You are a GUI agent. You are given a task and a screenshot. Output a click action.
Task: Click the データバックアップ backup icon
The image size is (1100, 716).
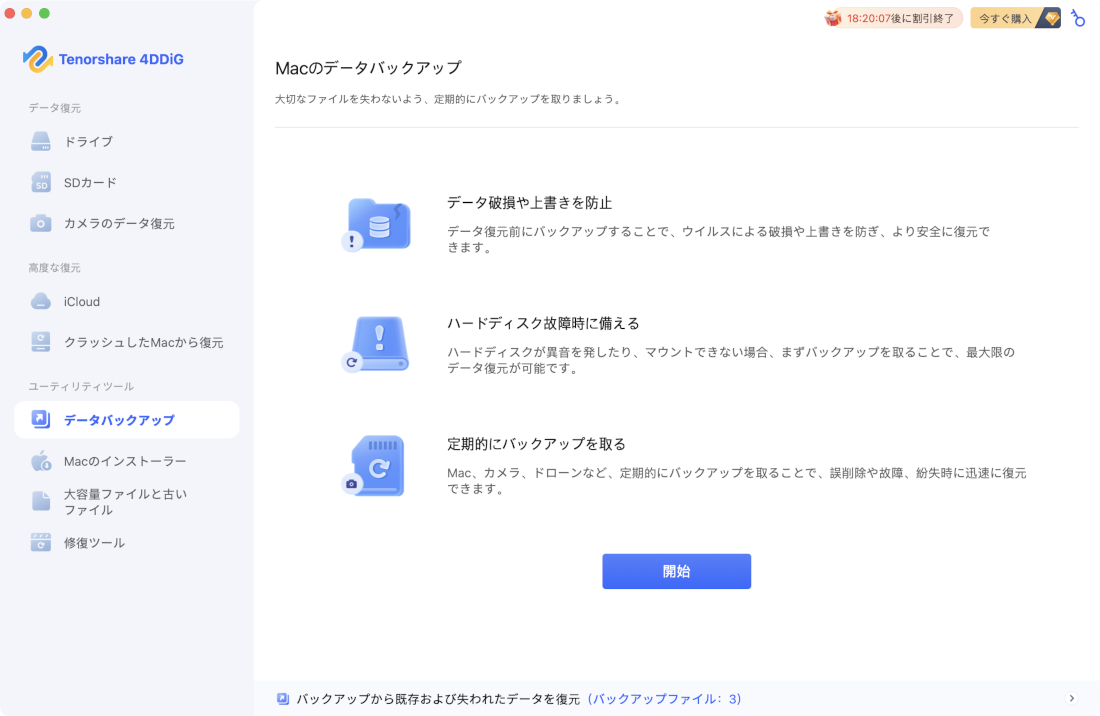click(41, 419)
